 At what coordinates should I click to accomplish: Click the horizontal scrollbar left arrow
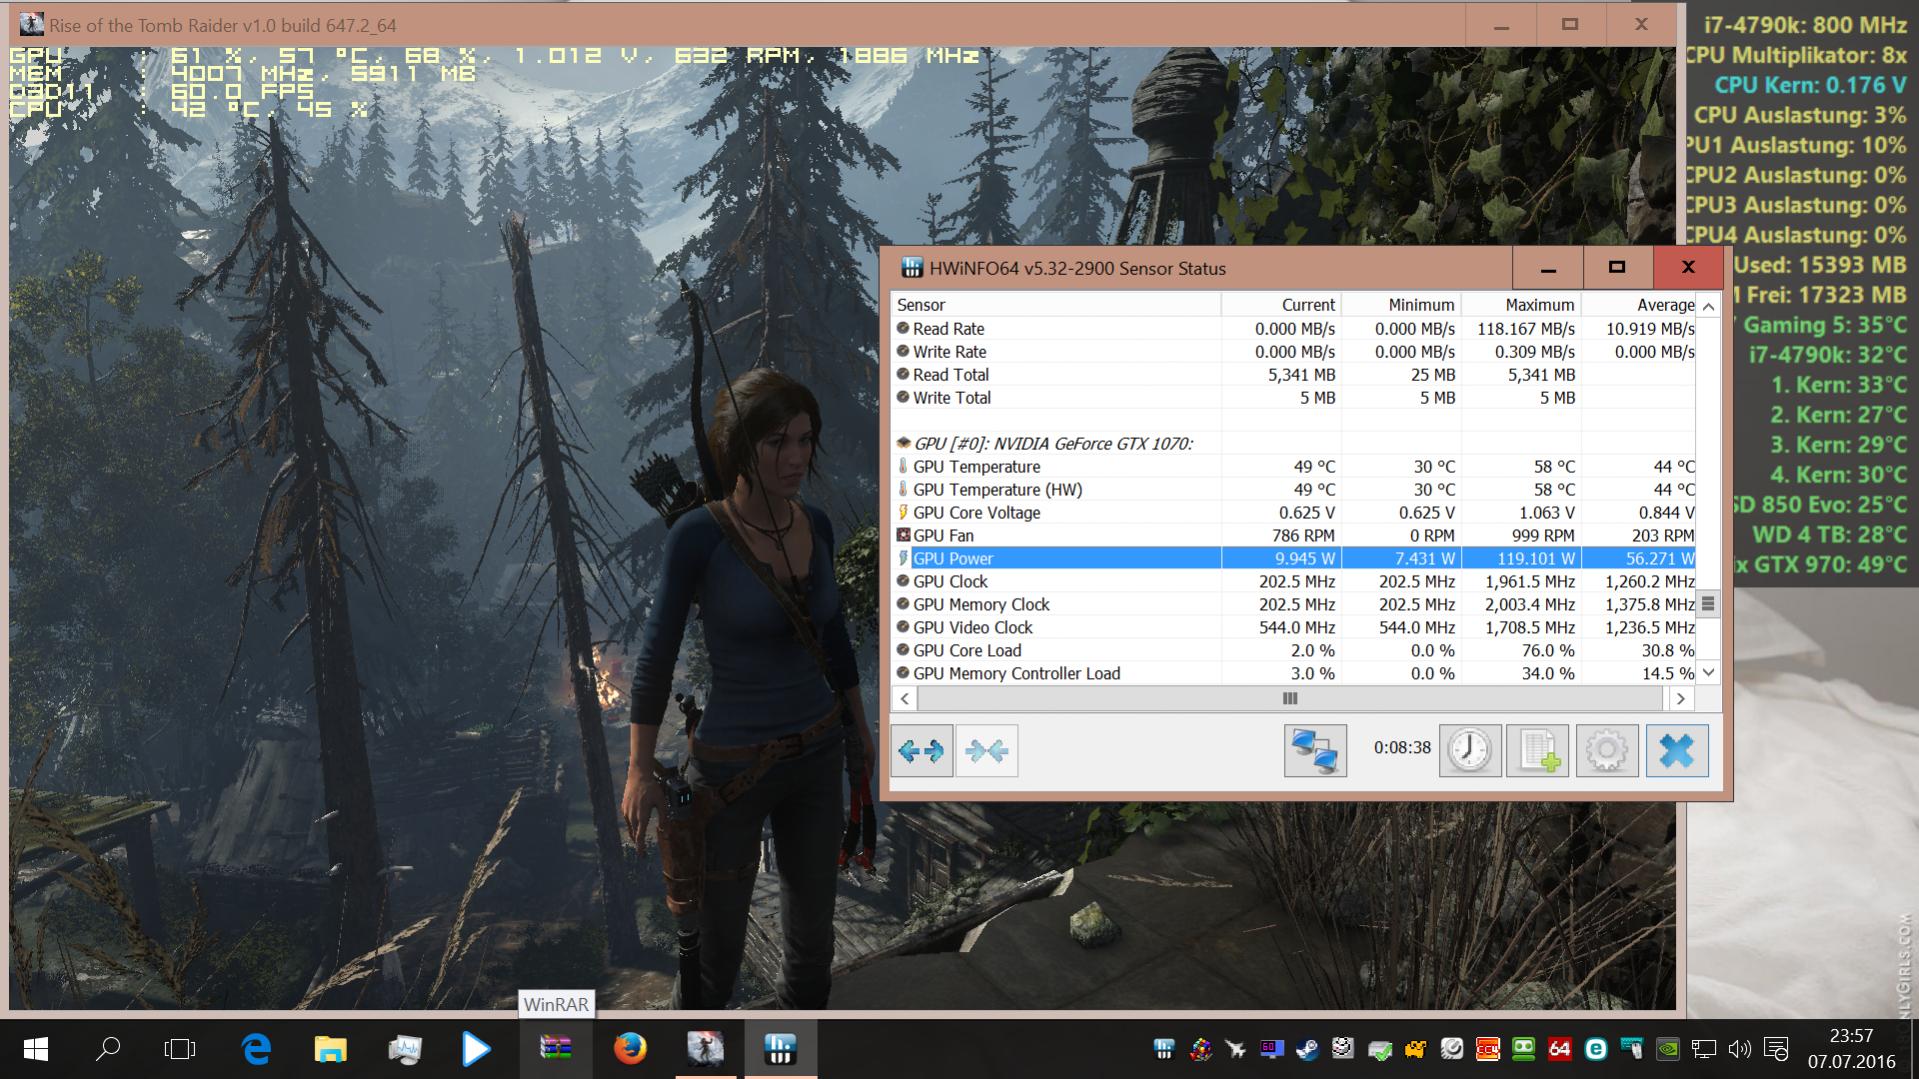[x=905, y=698]
